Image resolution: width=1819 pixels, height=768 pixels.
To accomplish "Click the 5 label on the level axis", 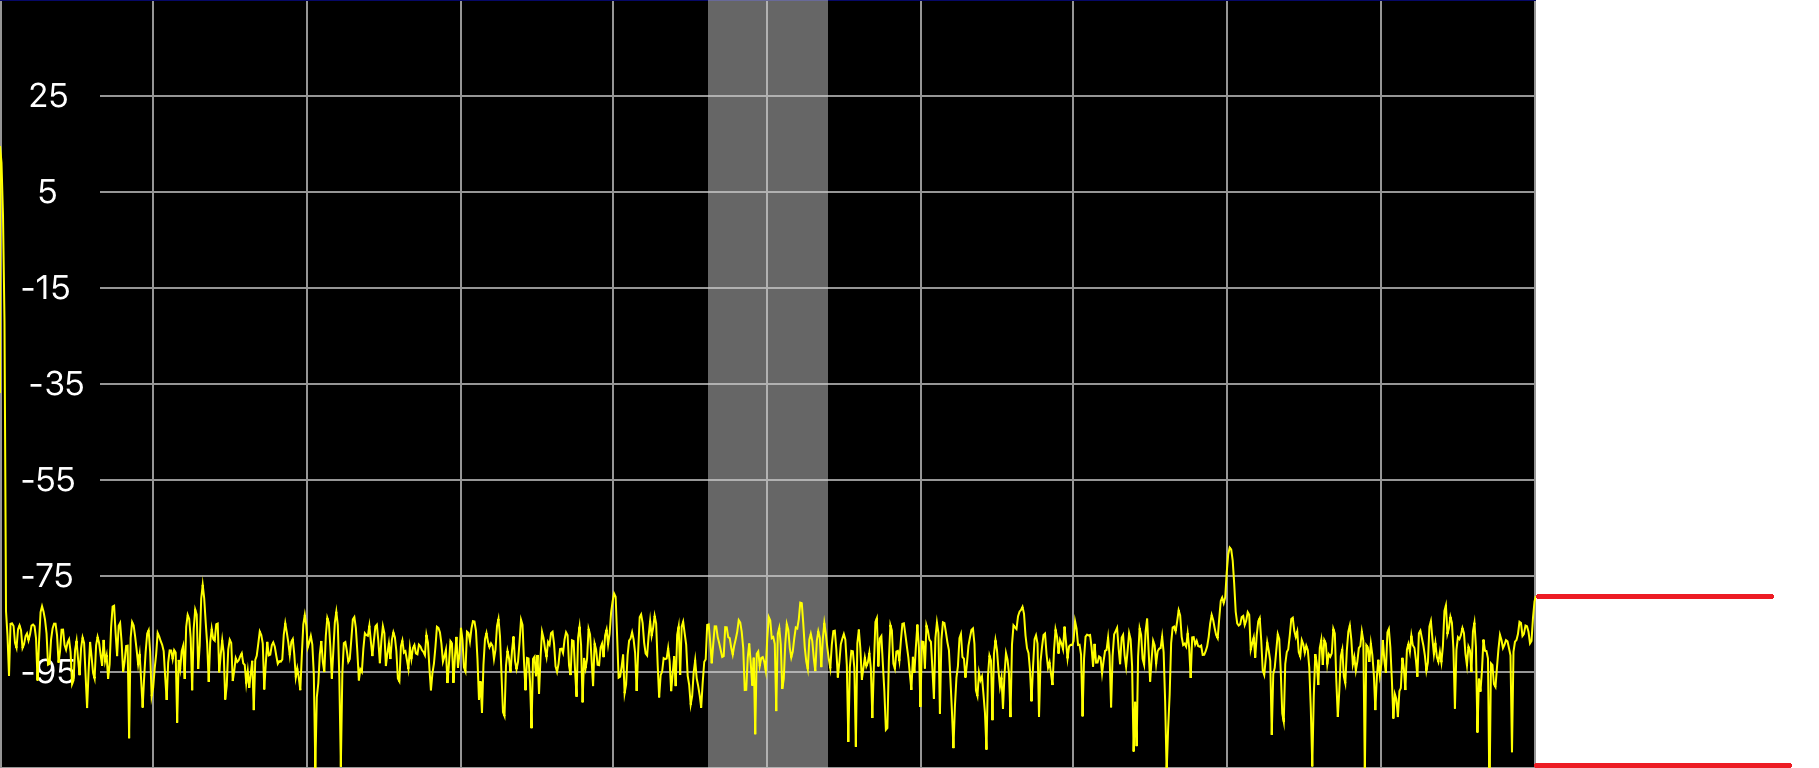I will click(x=47, y=192).
